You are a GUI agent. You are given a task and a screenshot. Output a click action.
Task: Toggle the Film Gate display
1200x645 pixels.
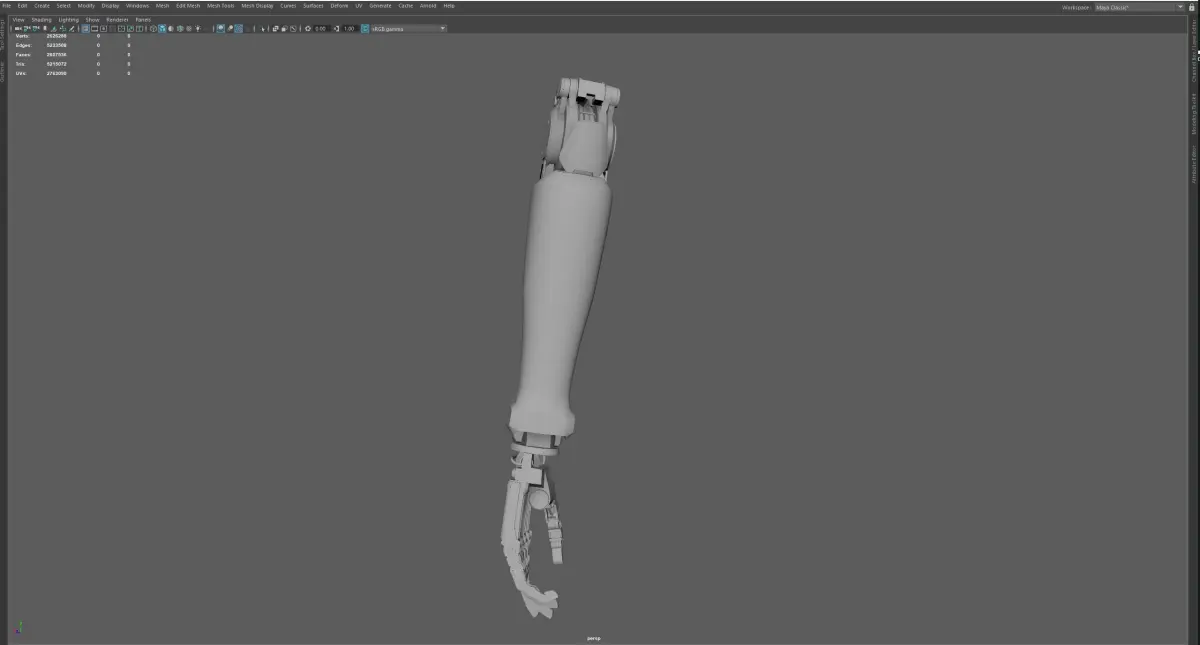tap(94, 28)
